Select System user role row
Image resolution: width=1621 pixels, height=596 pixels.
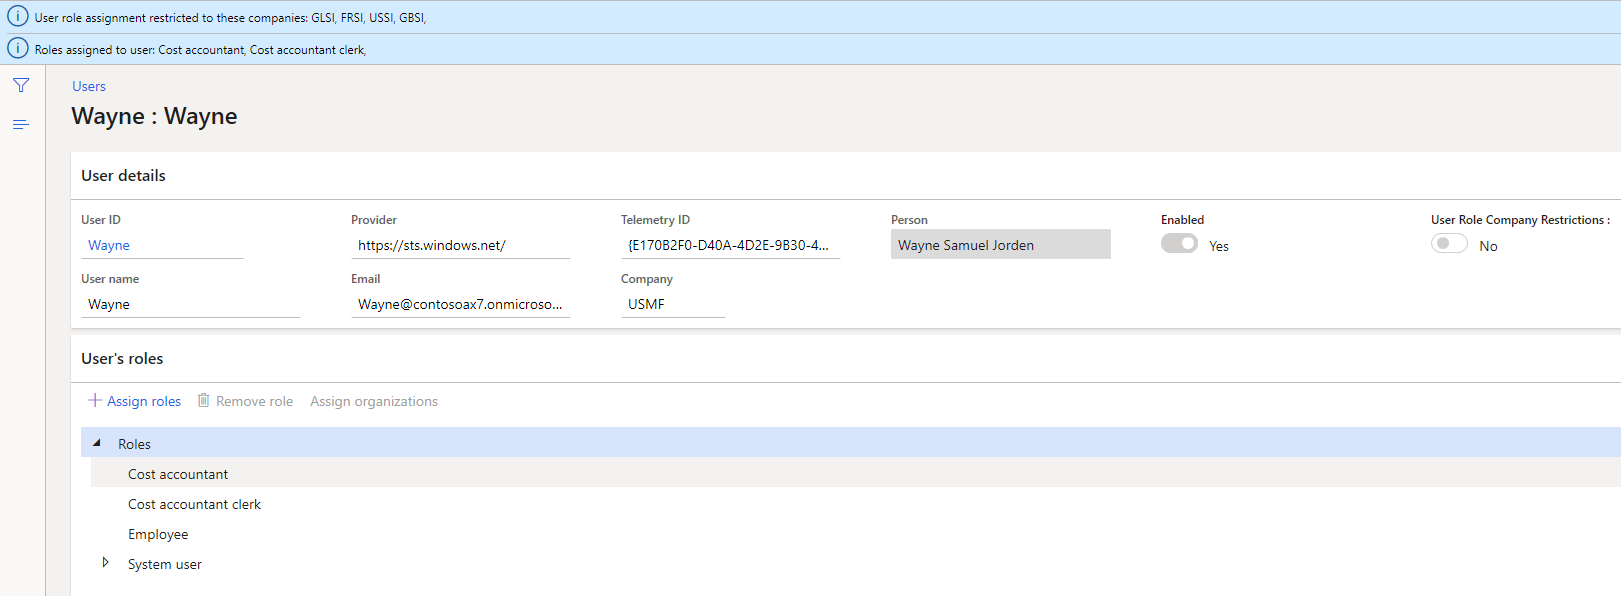click(x=855, y=564)
